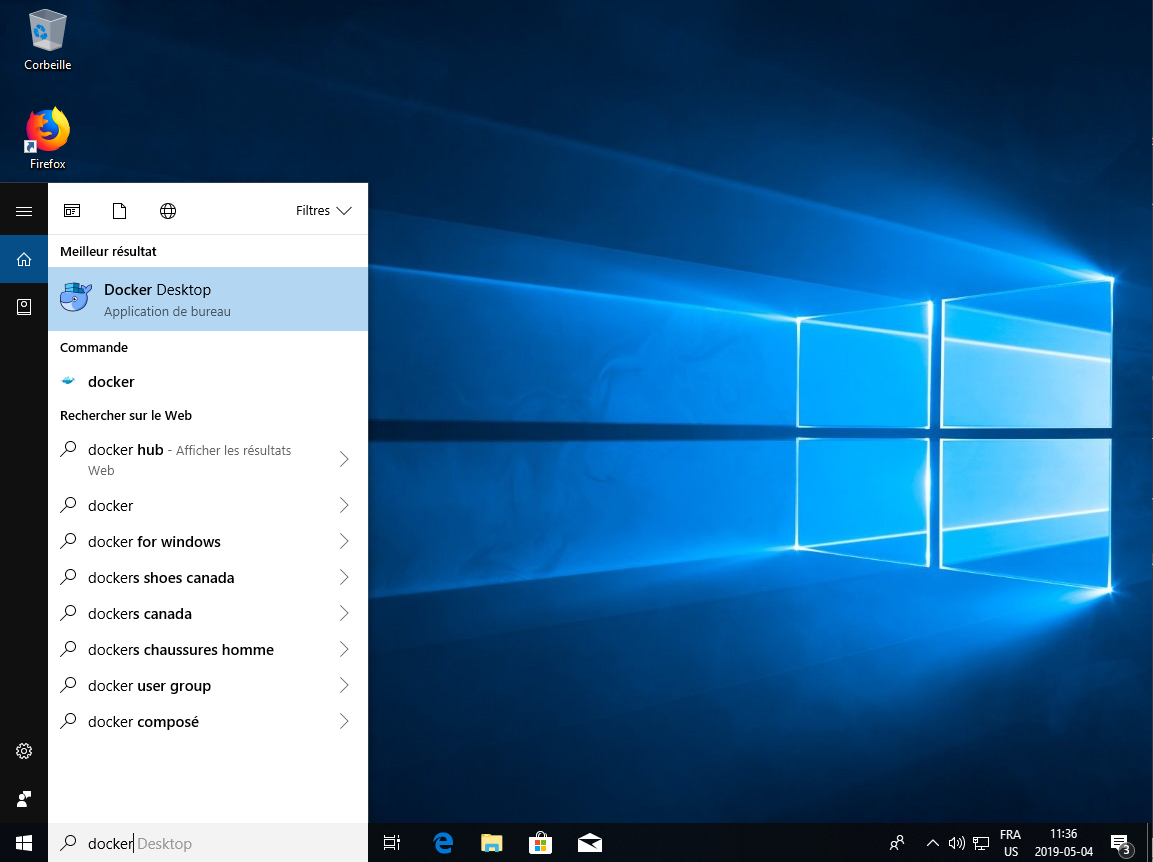Expand the docker composé suggestion arrow

tap(344, 722)
